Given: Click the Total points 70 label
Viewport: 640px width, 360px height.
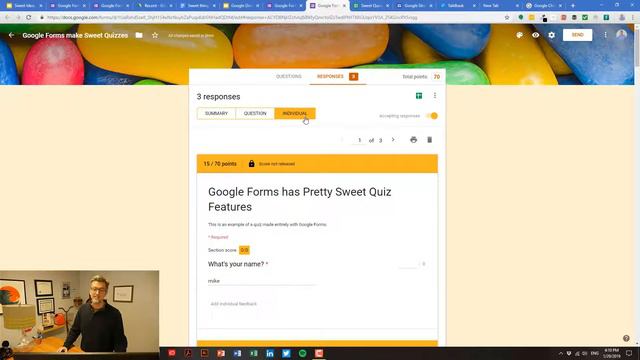Looking at the screenshot, I should click(x=421, y=77).
